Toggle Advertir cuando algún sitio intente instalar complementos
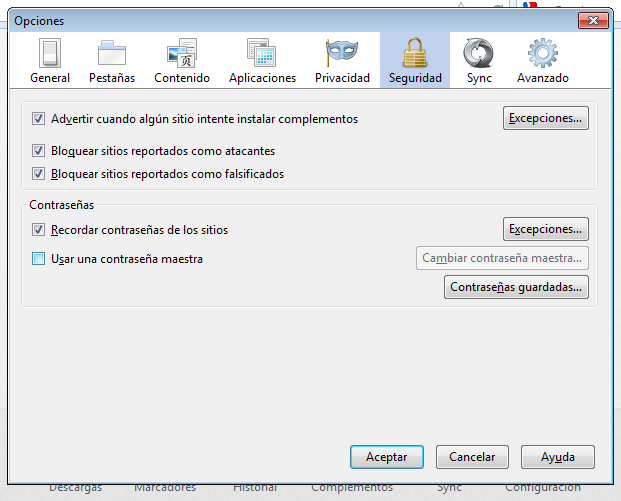This screenshot has height=501, width=621. 38,119
